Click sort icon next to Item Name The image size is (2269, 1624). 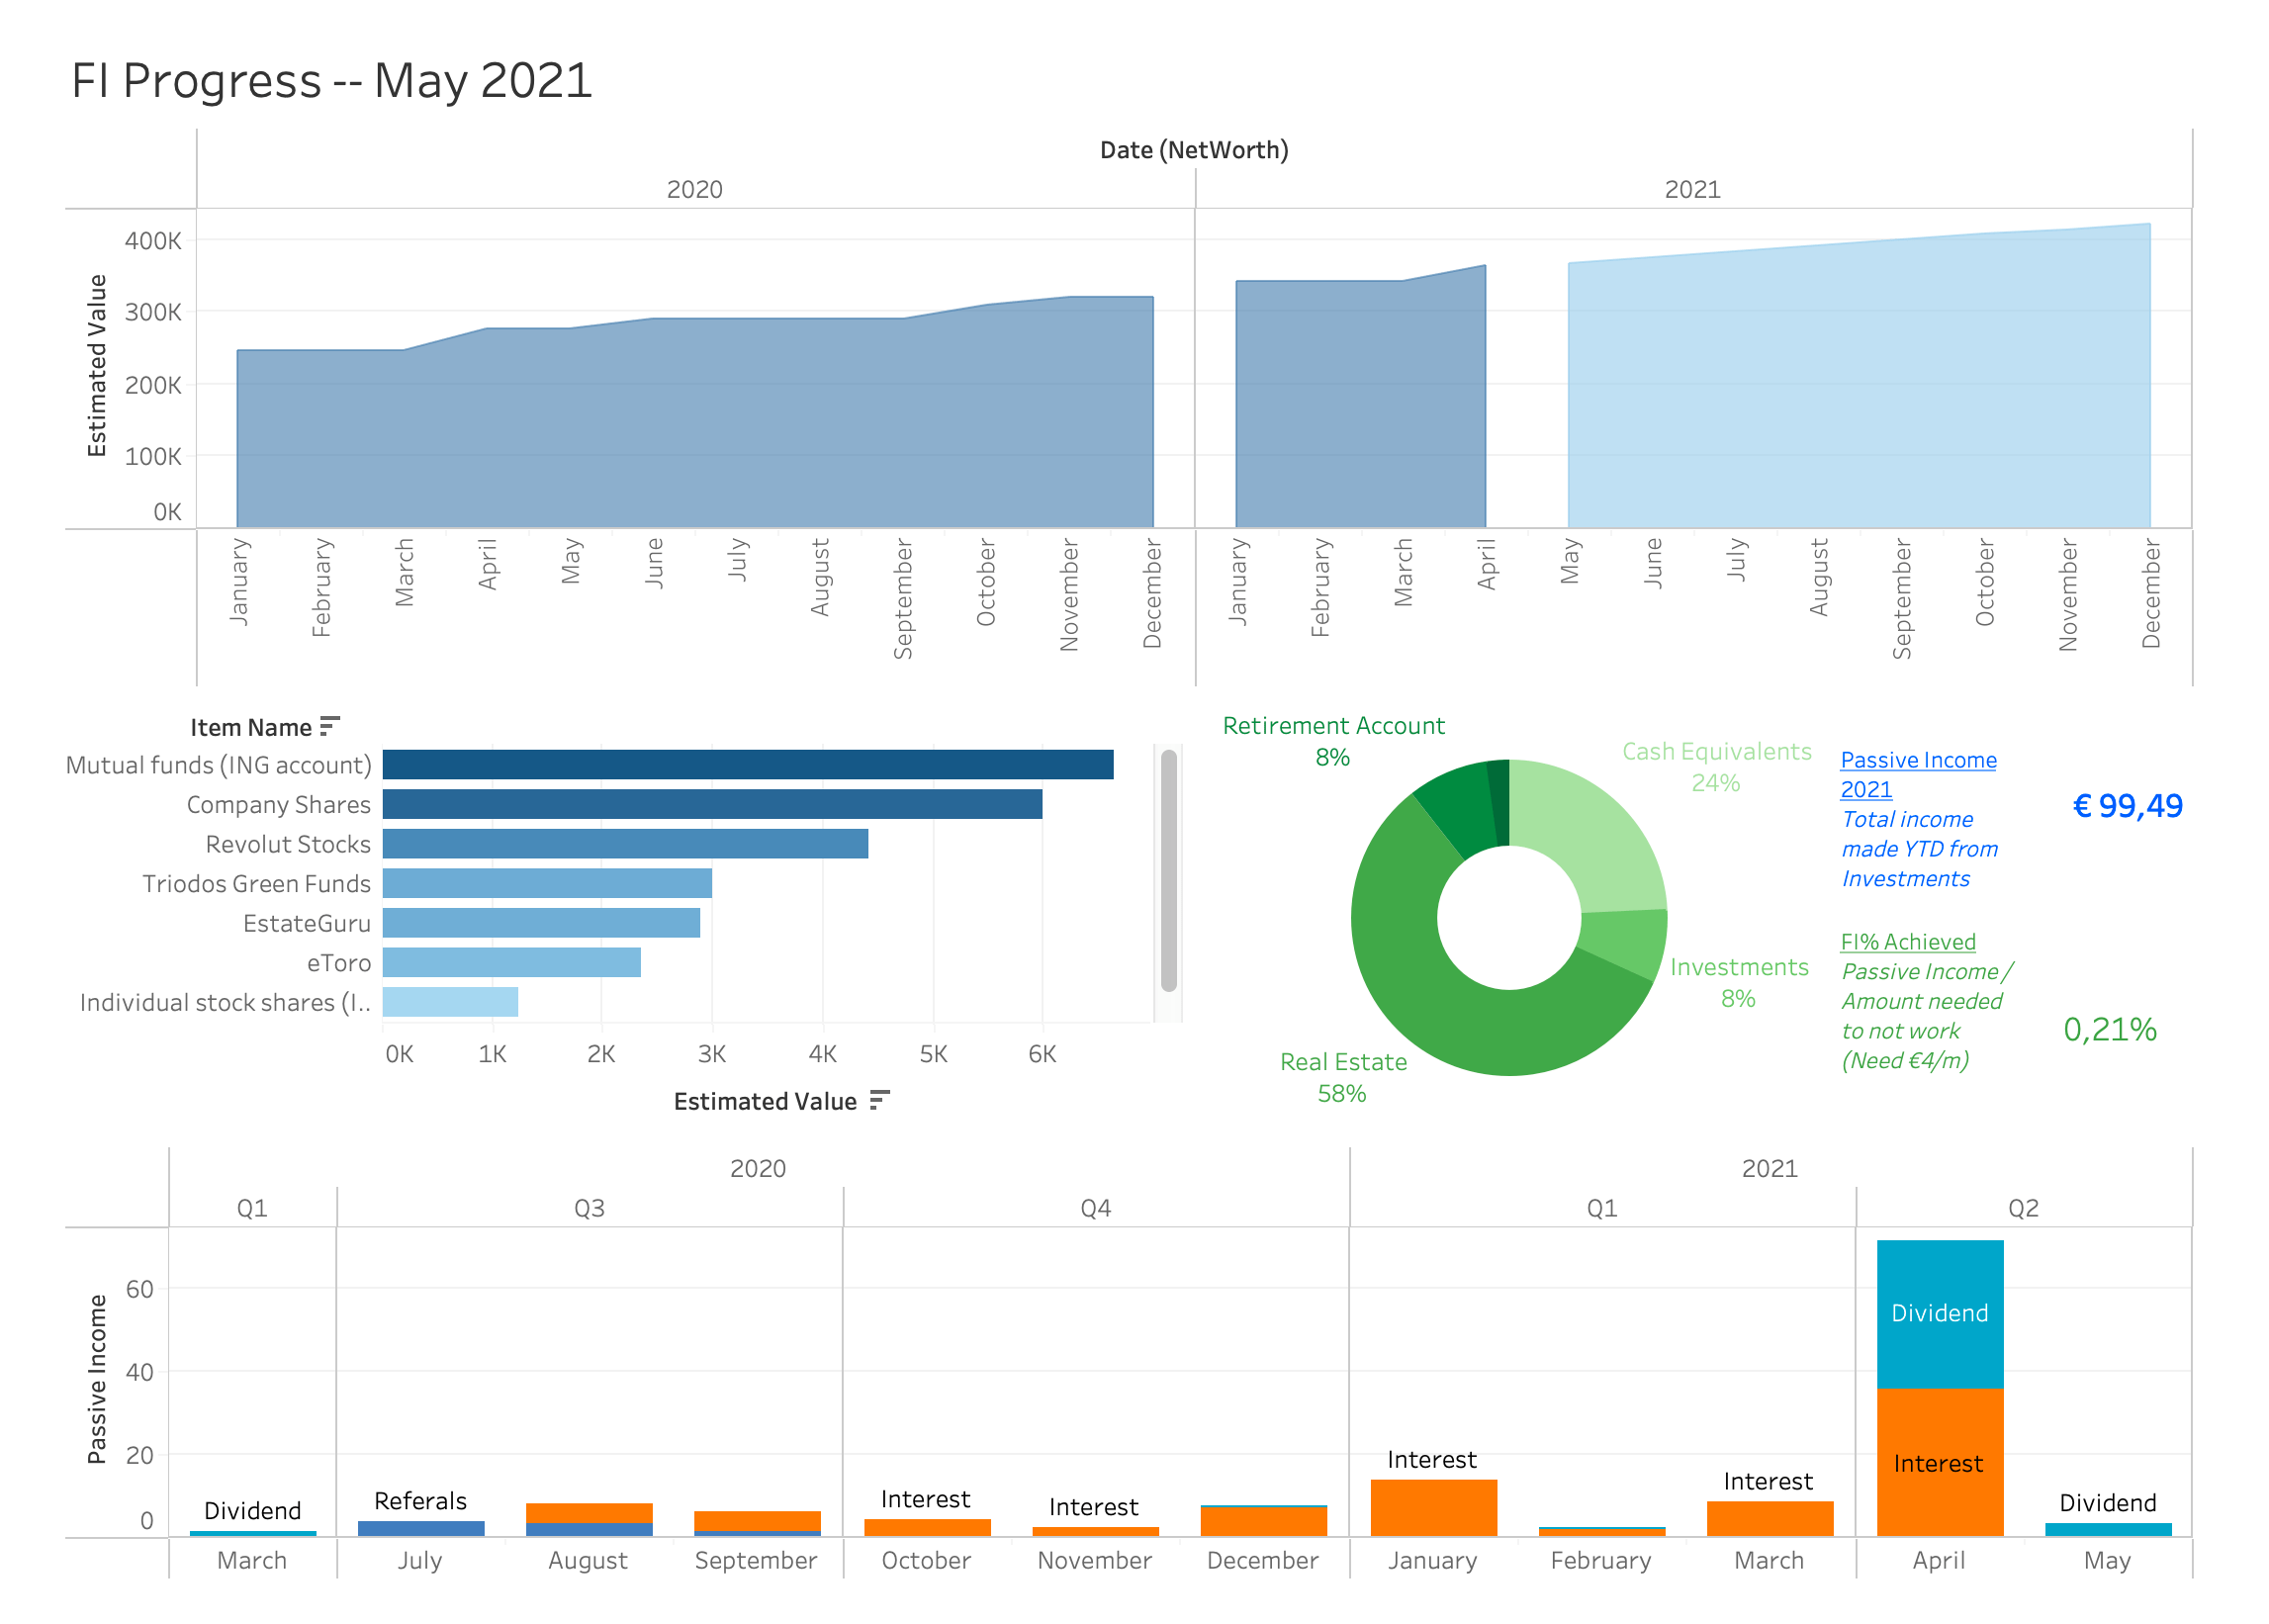(330, 726)
